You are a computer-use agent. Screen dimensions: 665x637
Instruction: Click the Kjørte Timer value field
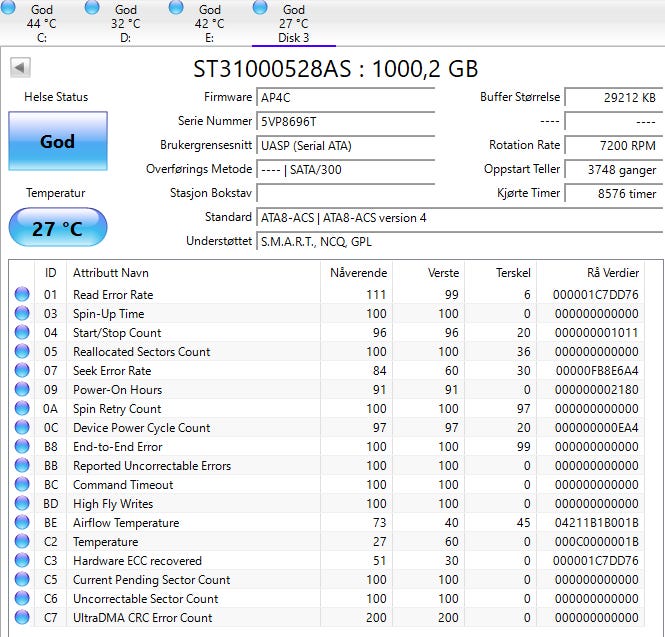point(615,194)
